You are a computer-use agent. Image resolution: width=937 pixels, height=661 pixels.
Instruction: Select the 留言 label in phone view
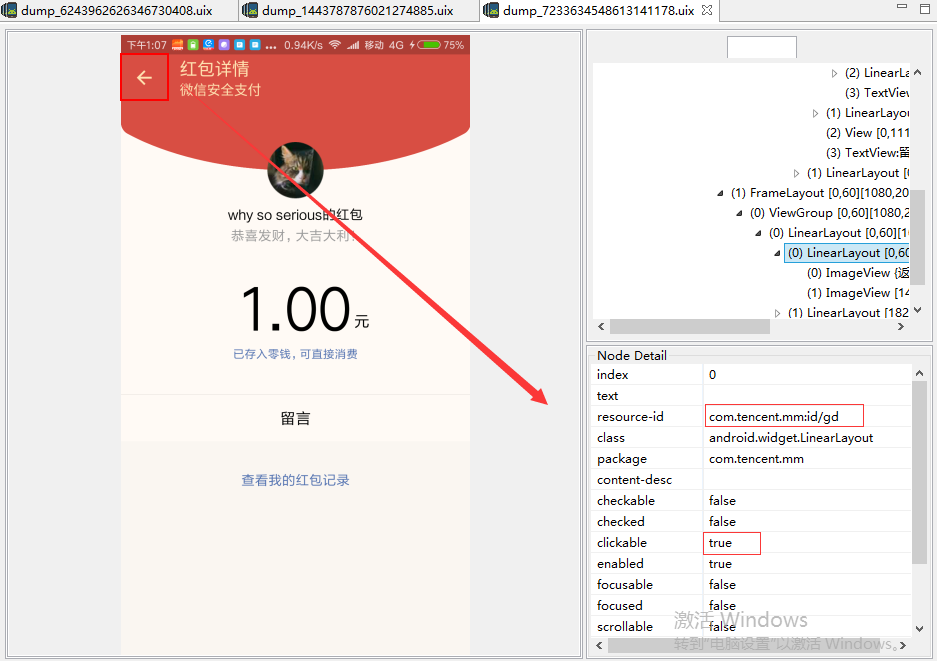(295, 418)
